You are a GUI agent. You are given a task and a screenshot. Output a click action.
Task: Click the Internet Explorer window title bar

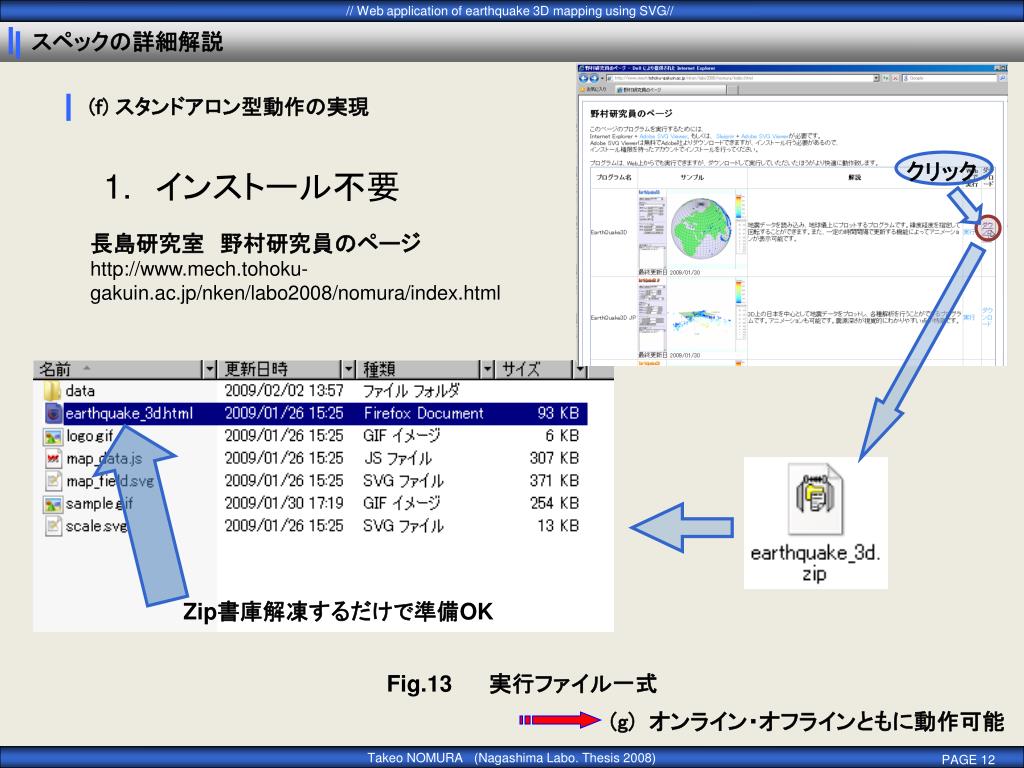click(792, 68)
